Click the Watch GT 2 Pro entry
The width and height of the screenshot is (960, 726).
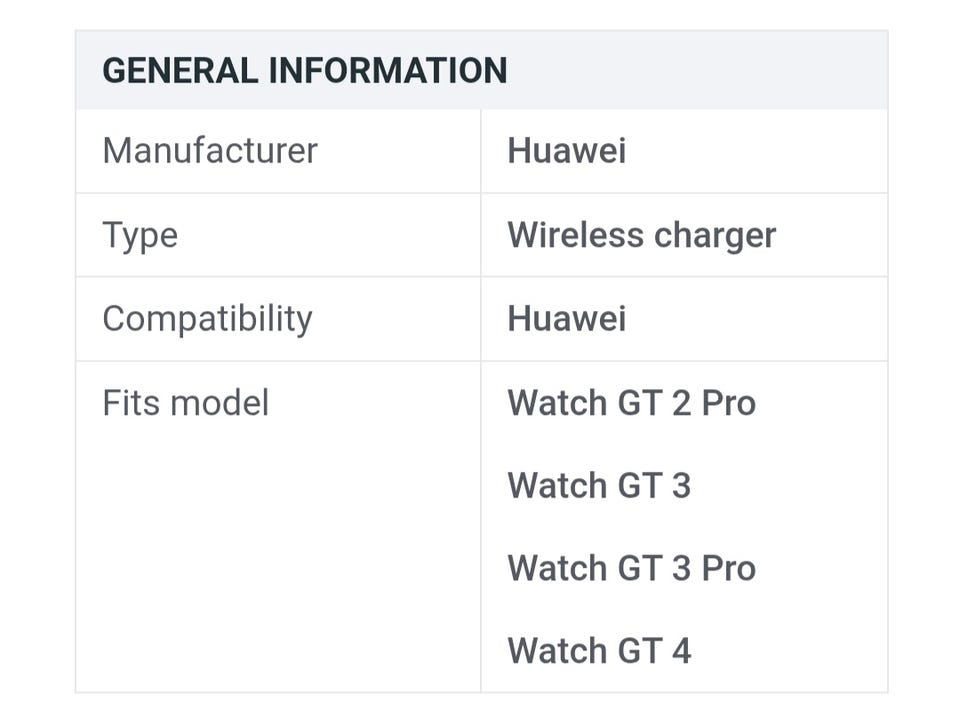click(631, 403)
